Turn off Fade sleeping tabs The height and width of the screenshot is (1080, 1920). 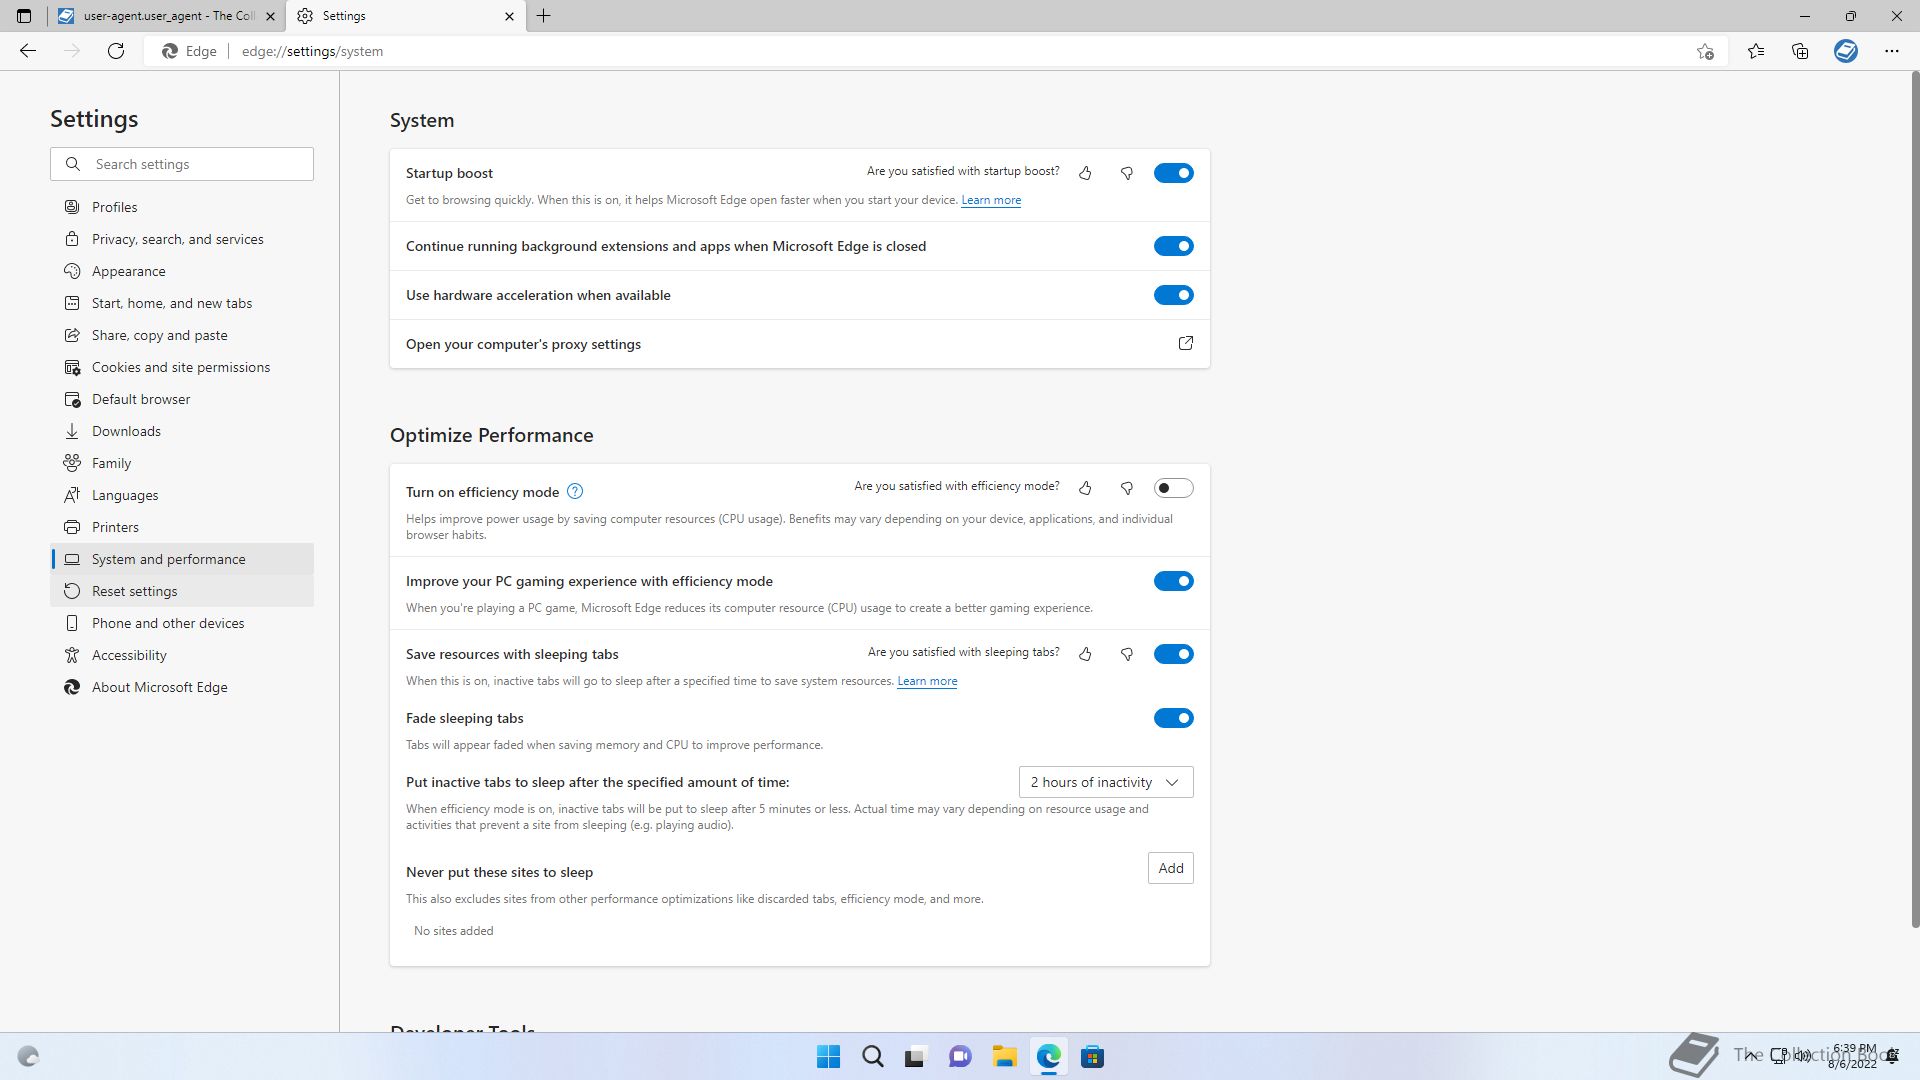1173,718
